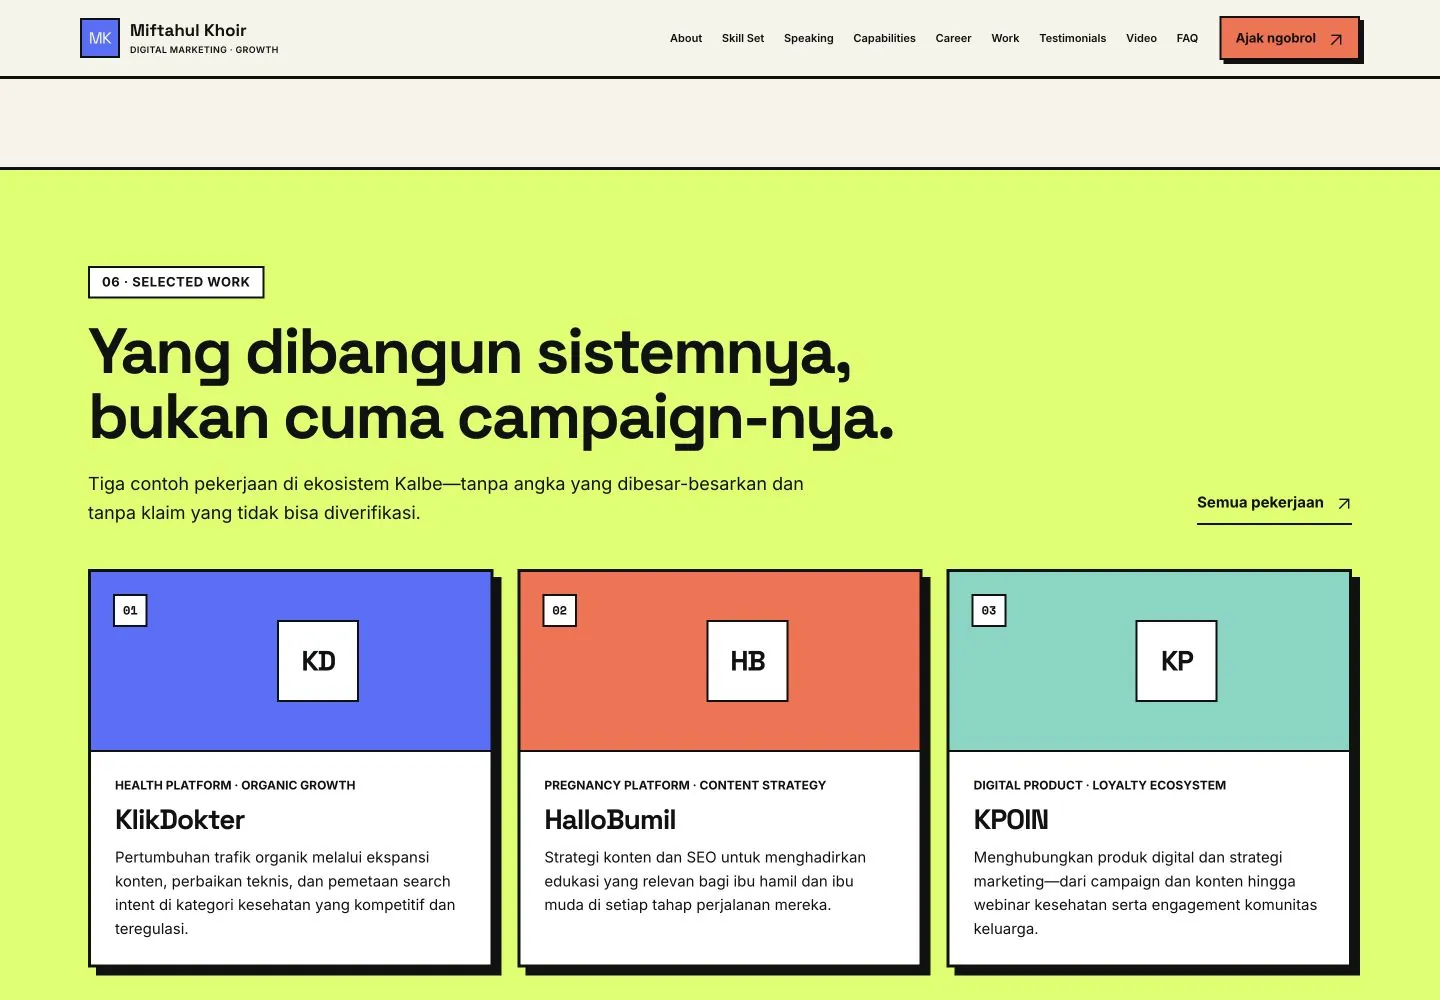Image resolution: width=1440 pixels, height=1000 pixels.
Task: Click the 02 number badge
Action: [x=559, y=610]
